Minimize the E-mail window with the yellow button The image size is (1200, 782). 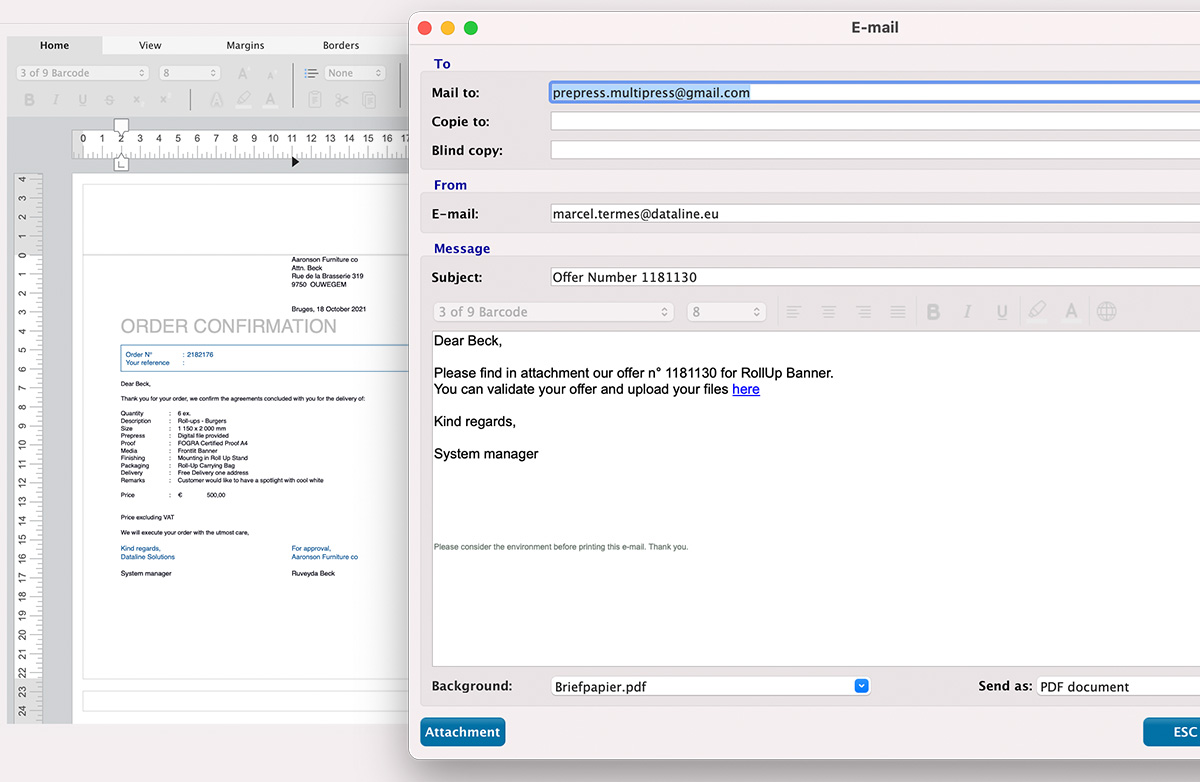(447, 28)
